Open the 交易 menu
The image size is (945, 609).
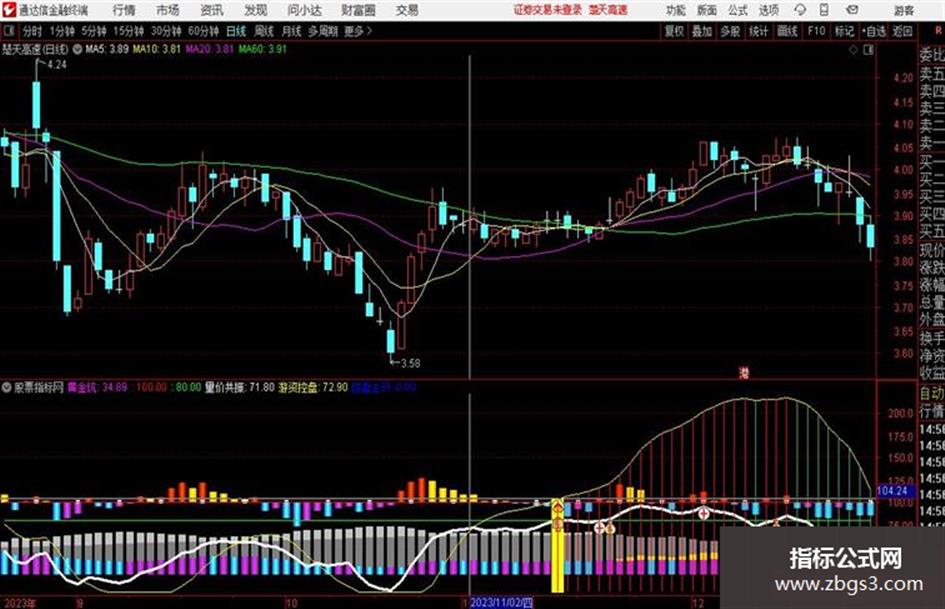tap(407, 10)
